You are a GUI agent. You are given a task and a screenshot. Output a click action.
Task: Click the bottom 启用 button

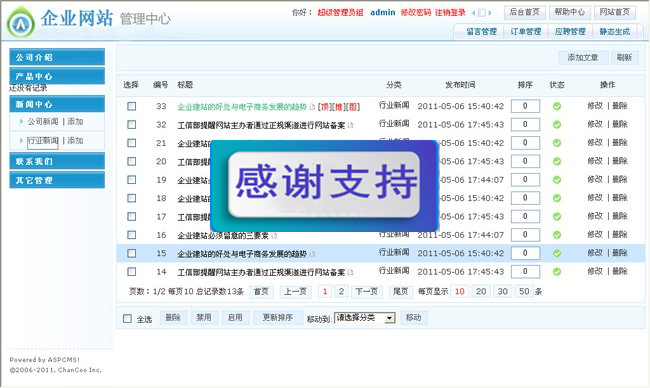pyautogui.click(x=235, y=318)
